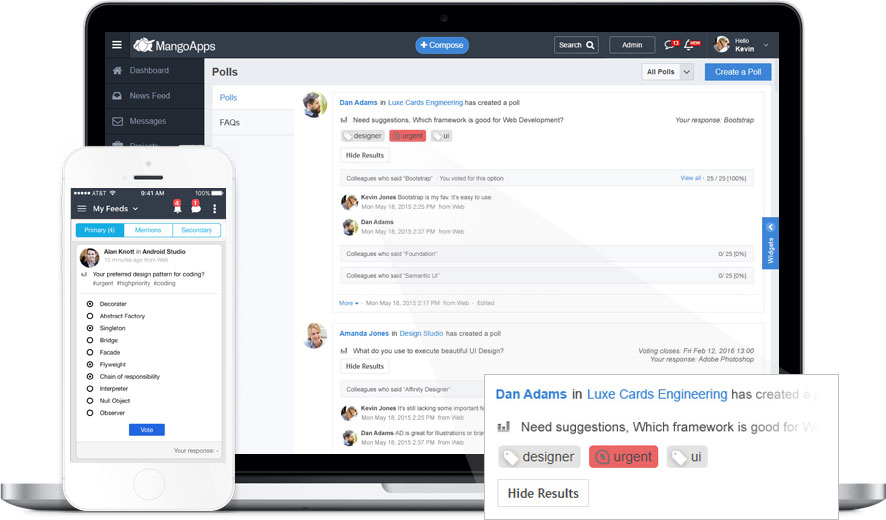Screen dimensions: 886x520
Task: Select the Flyweight radio option
Action: pyautogui.click(x=90, y=365)
